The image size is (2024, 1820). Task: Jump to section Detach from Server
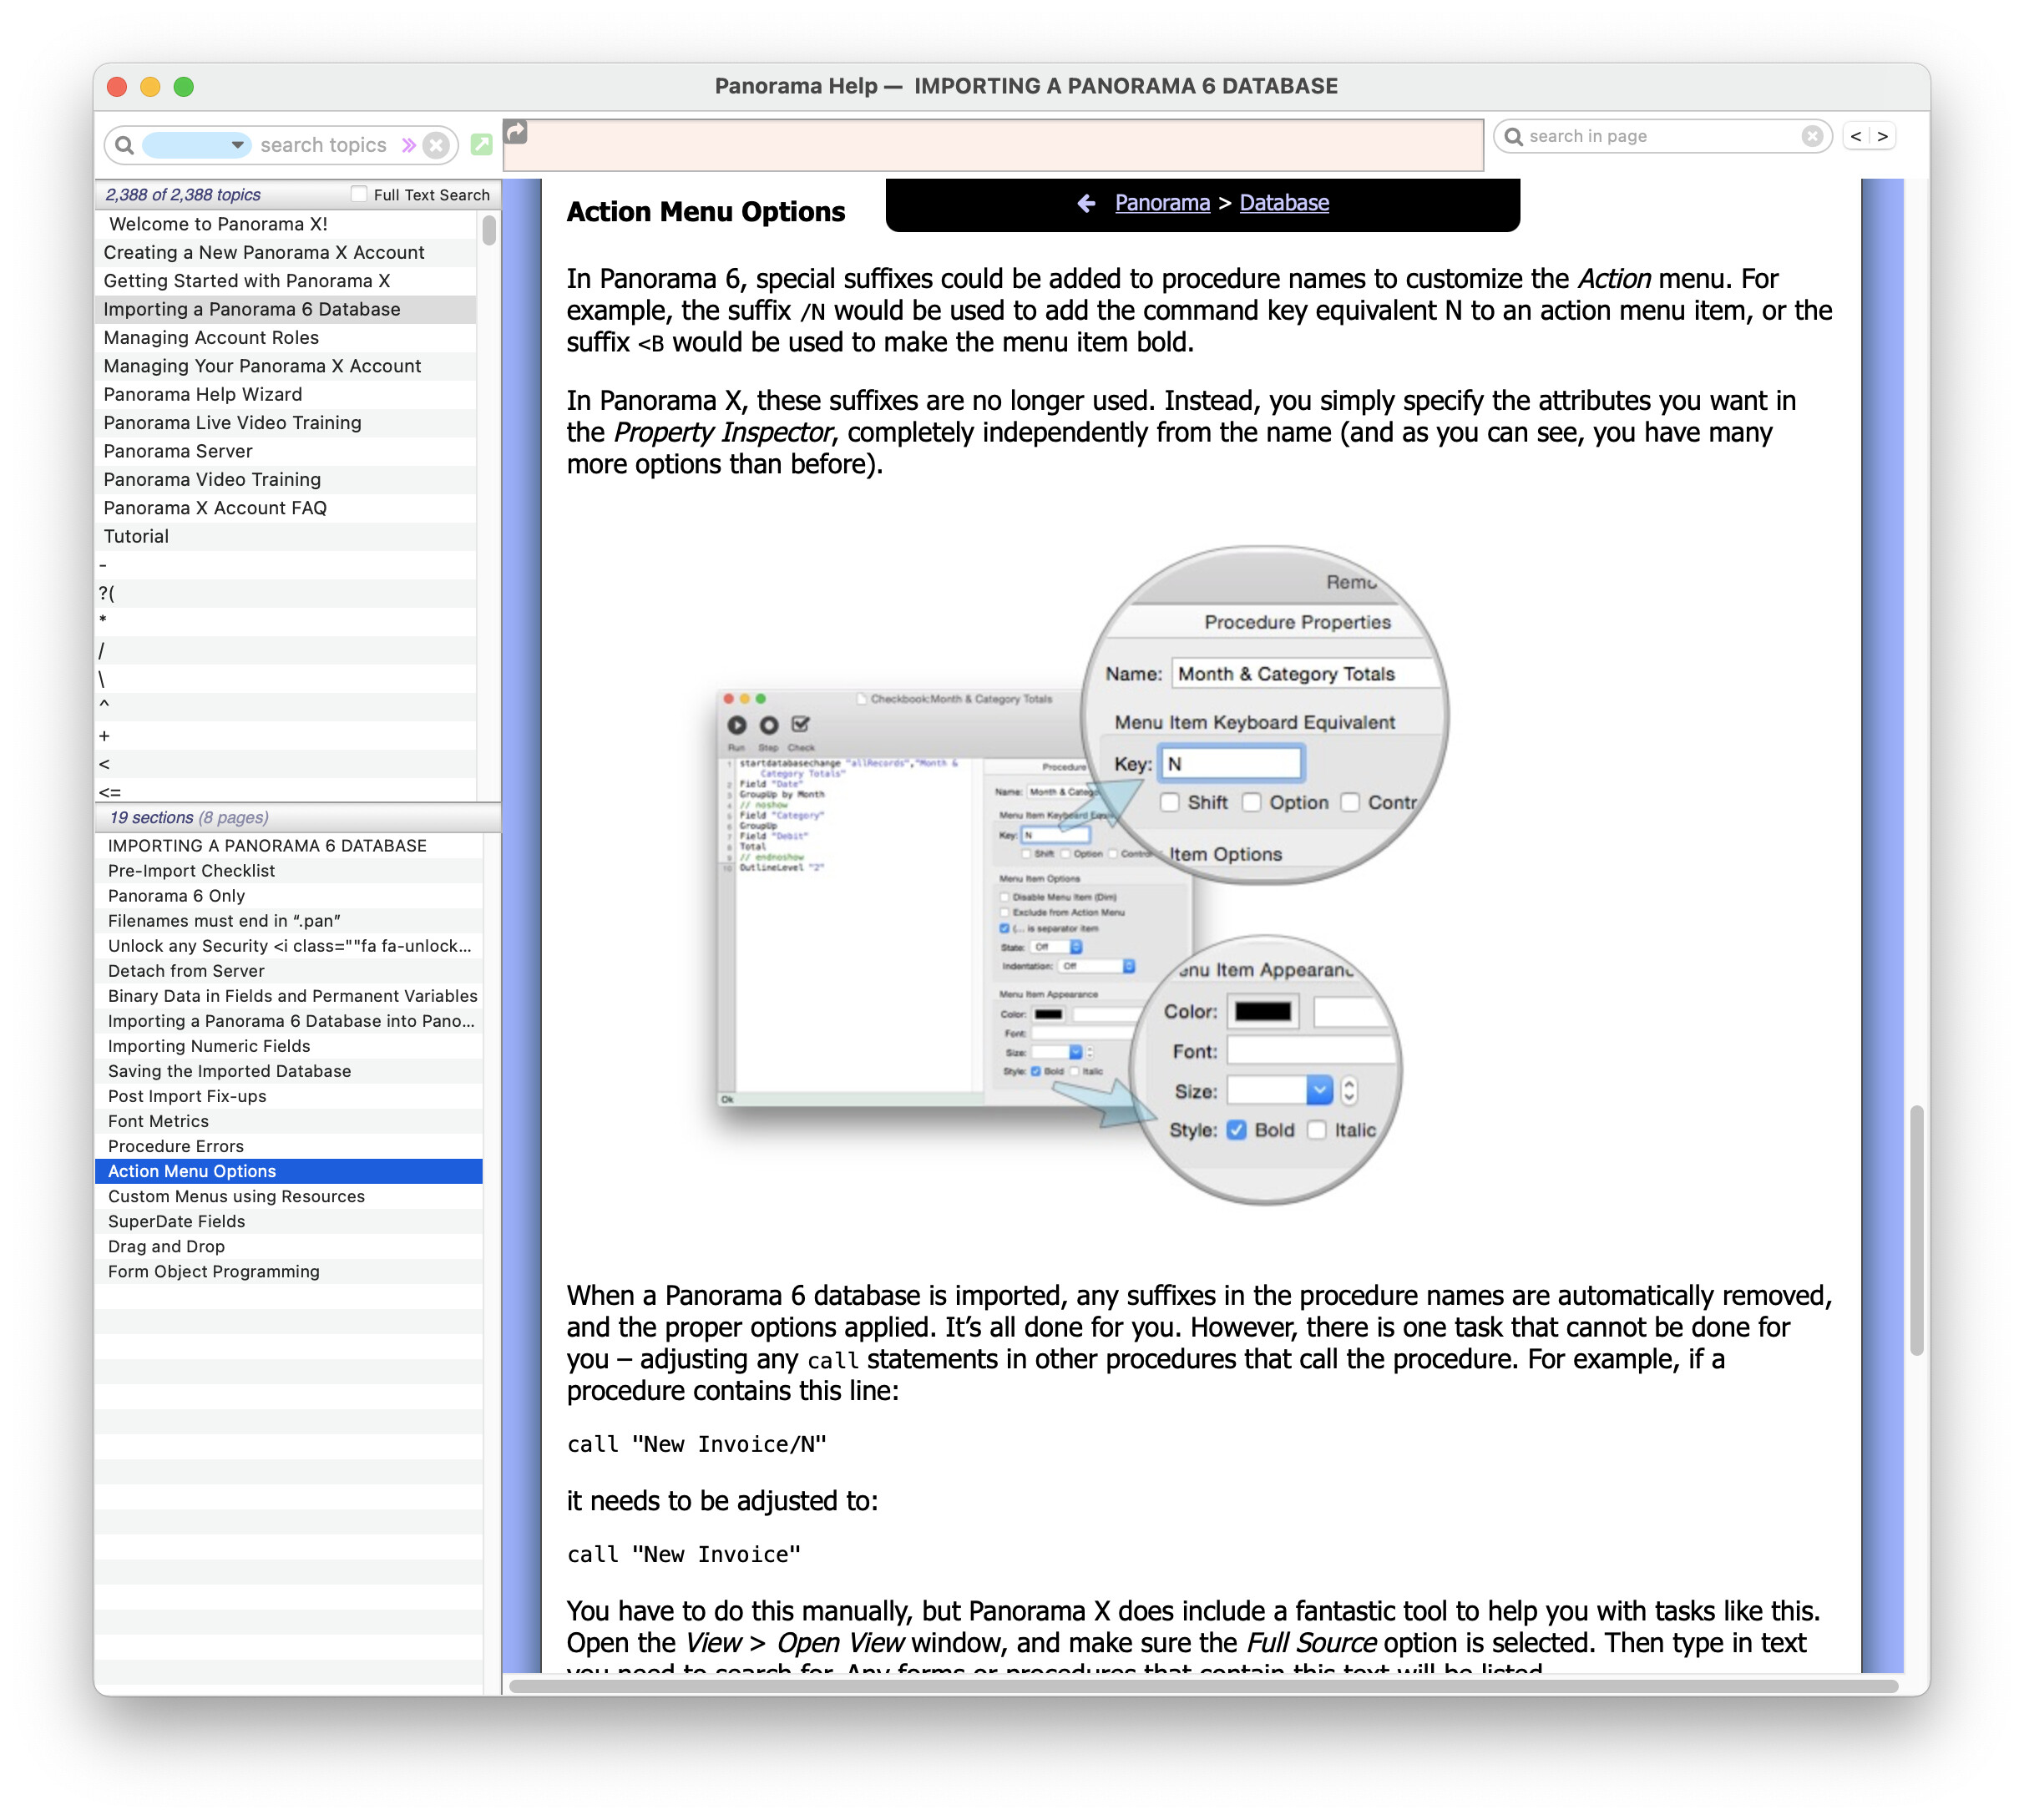(289, 971)
